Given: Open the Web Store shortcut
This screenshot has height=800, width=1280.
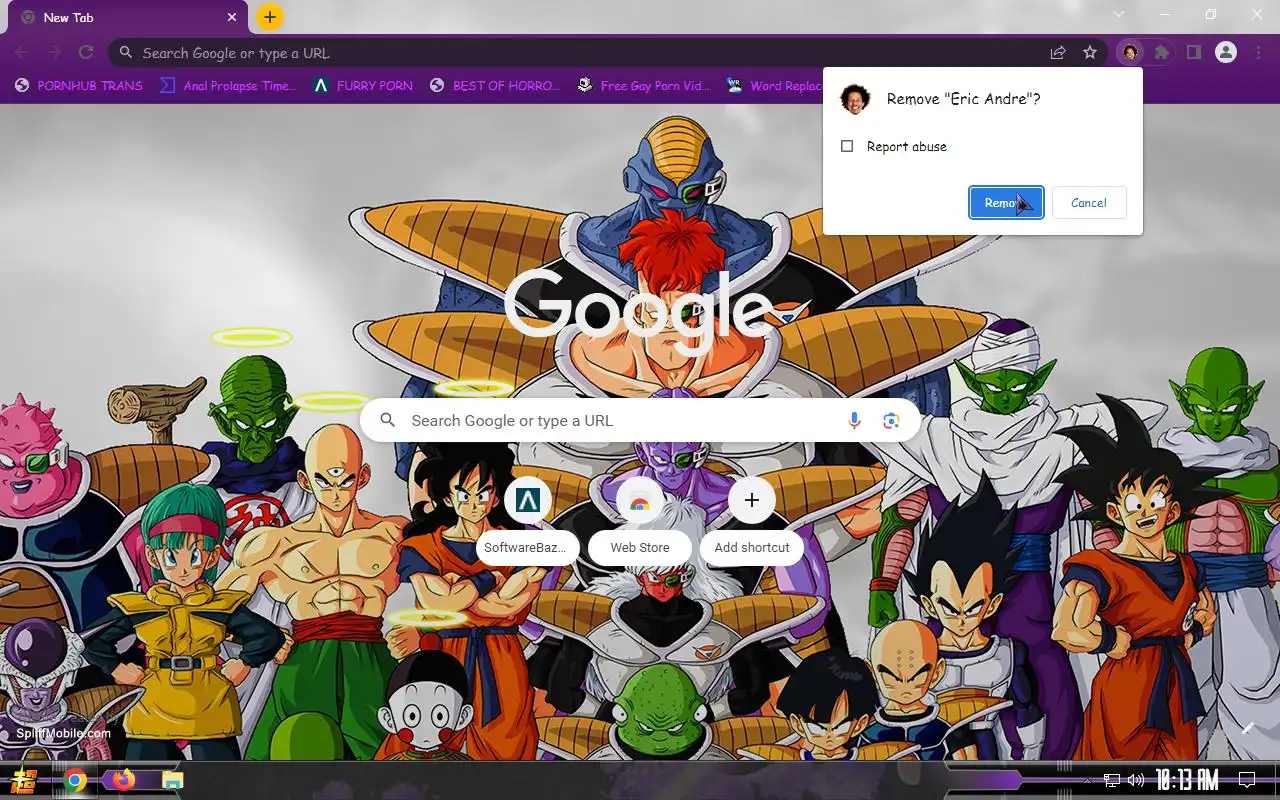Looking at the screenshot, I should [640, 522].
